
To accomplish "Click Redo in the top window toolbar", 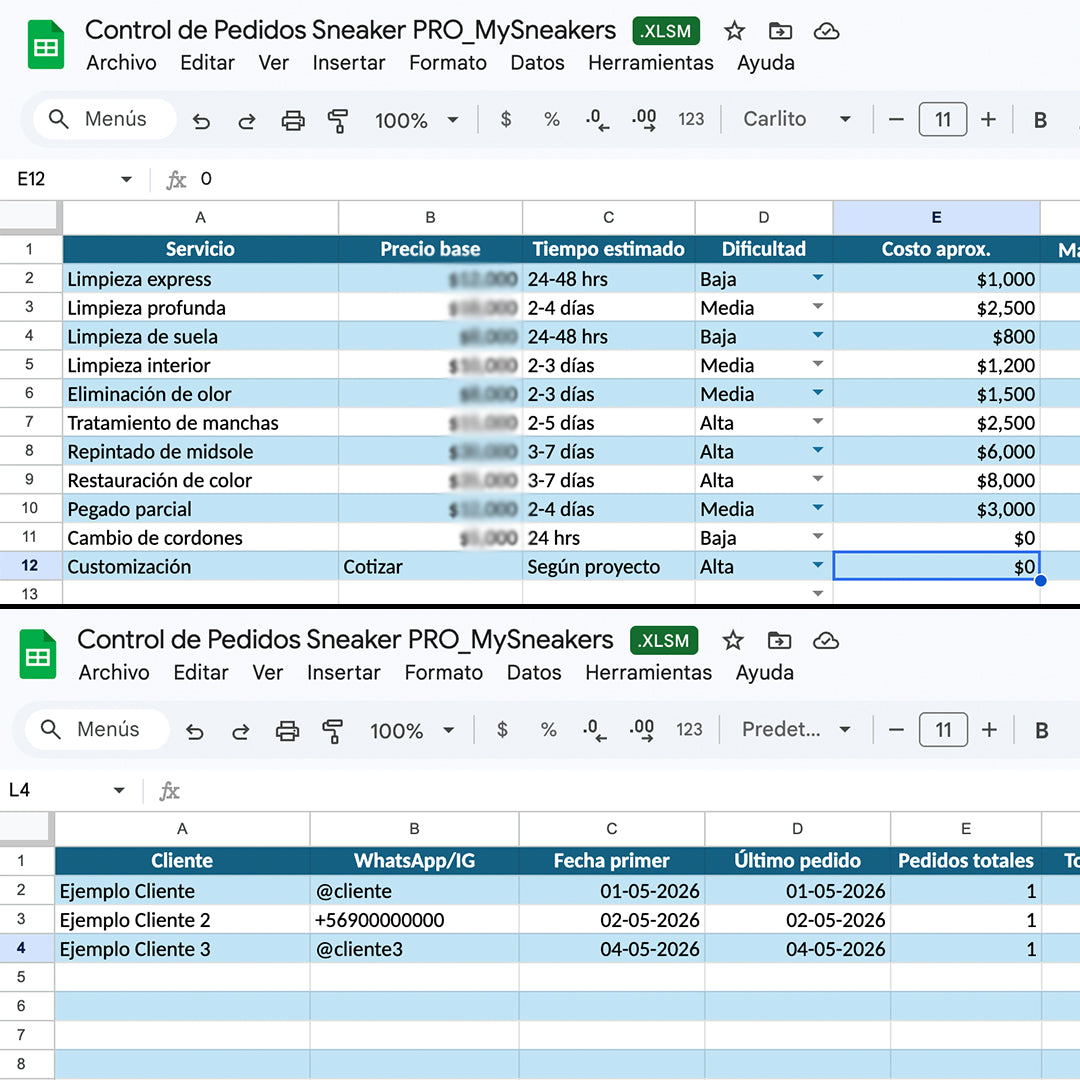I will click(x=247, y=121).
